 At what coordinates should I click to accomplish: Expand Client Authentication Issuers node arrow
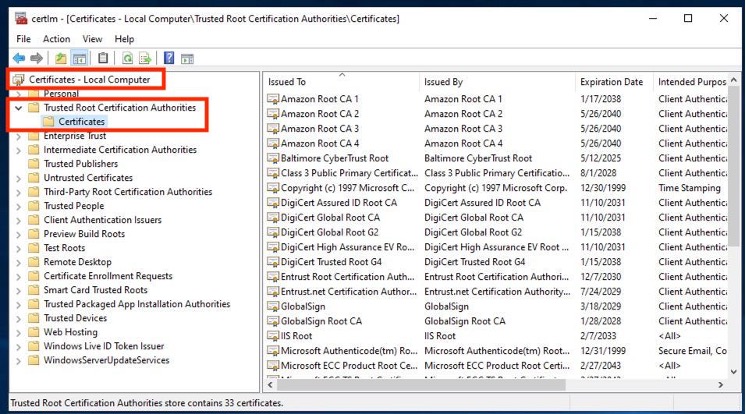click(19, 220)
